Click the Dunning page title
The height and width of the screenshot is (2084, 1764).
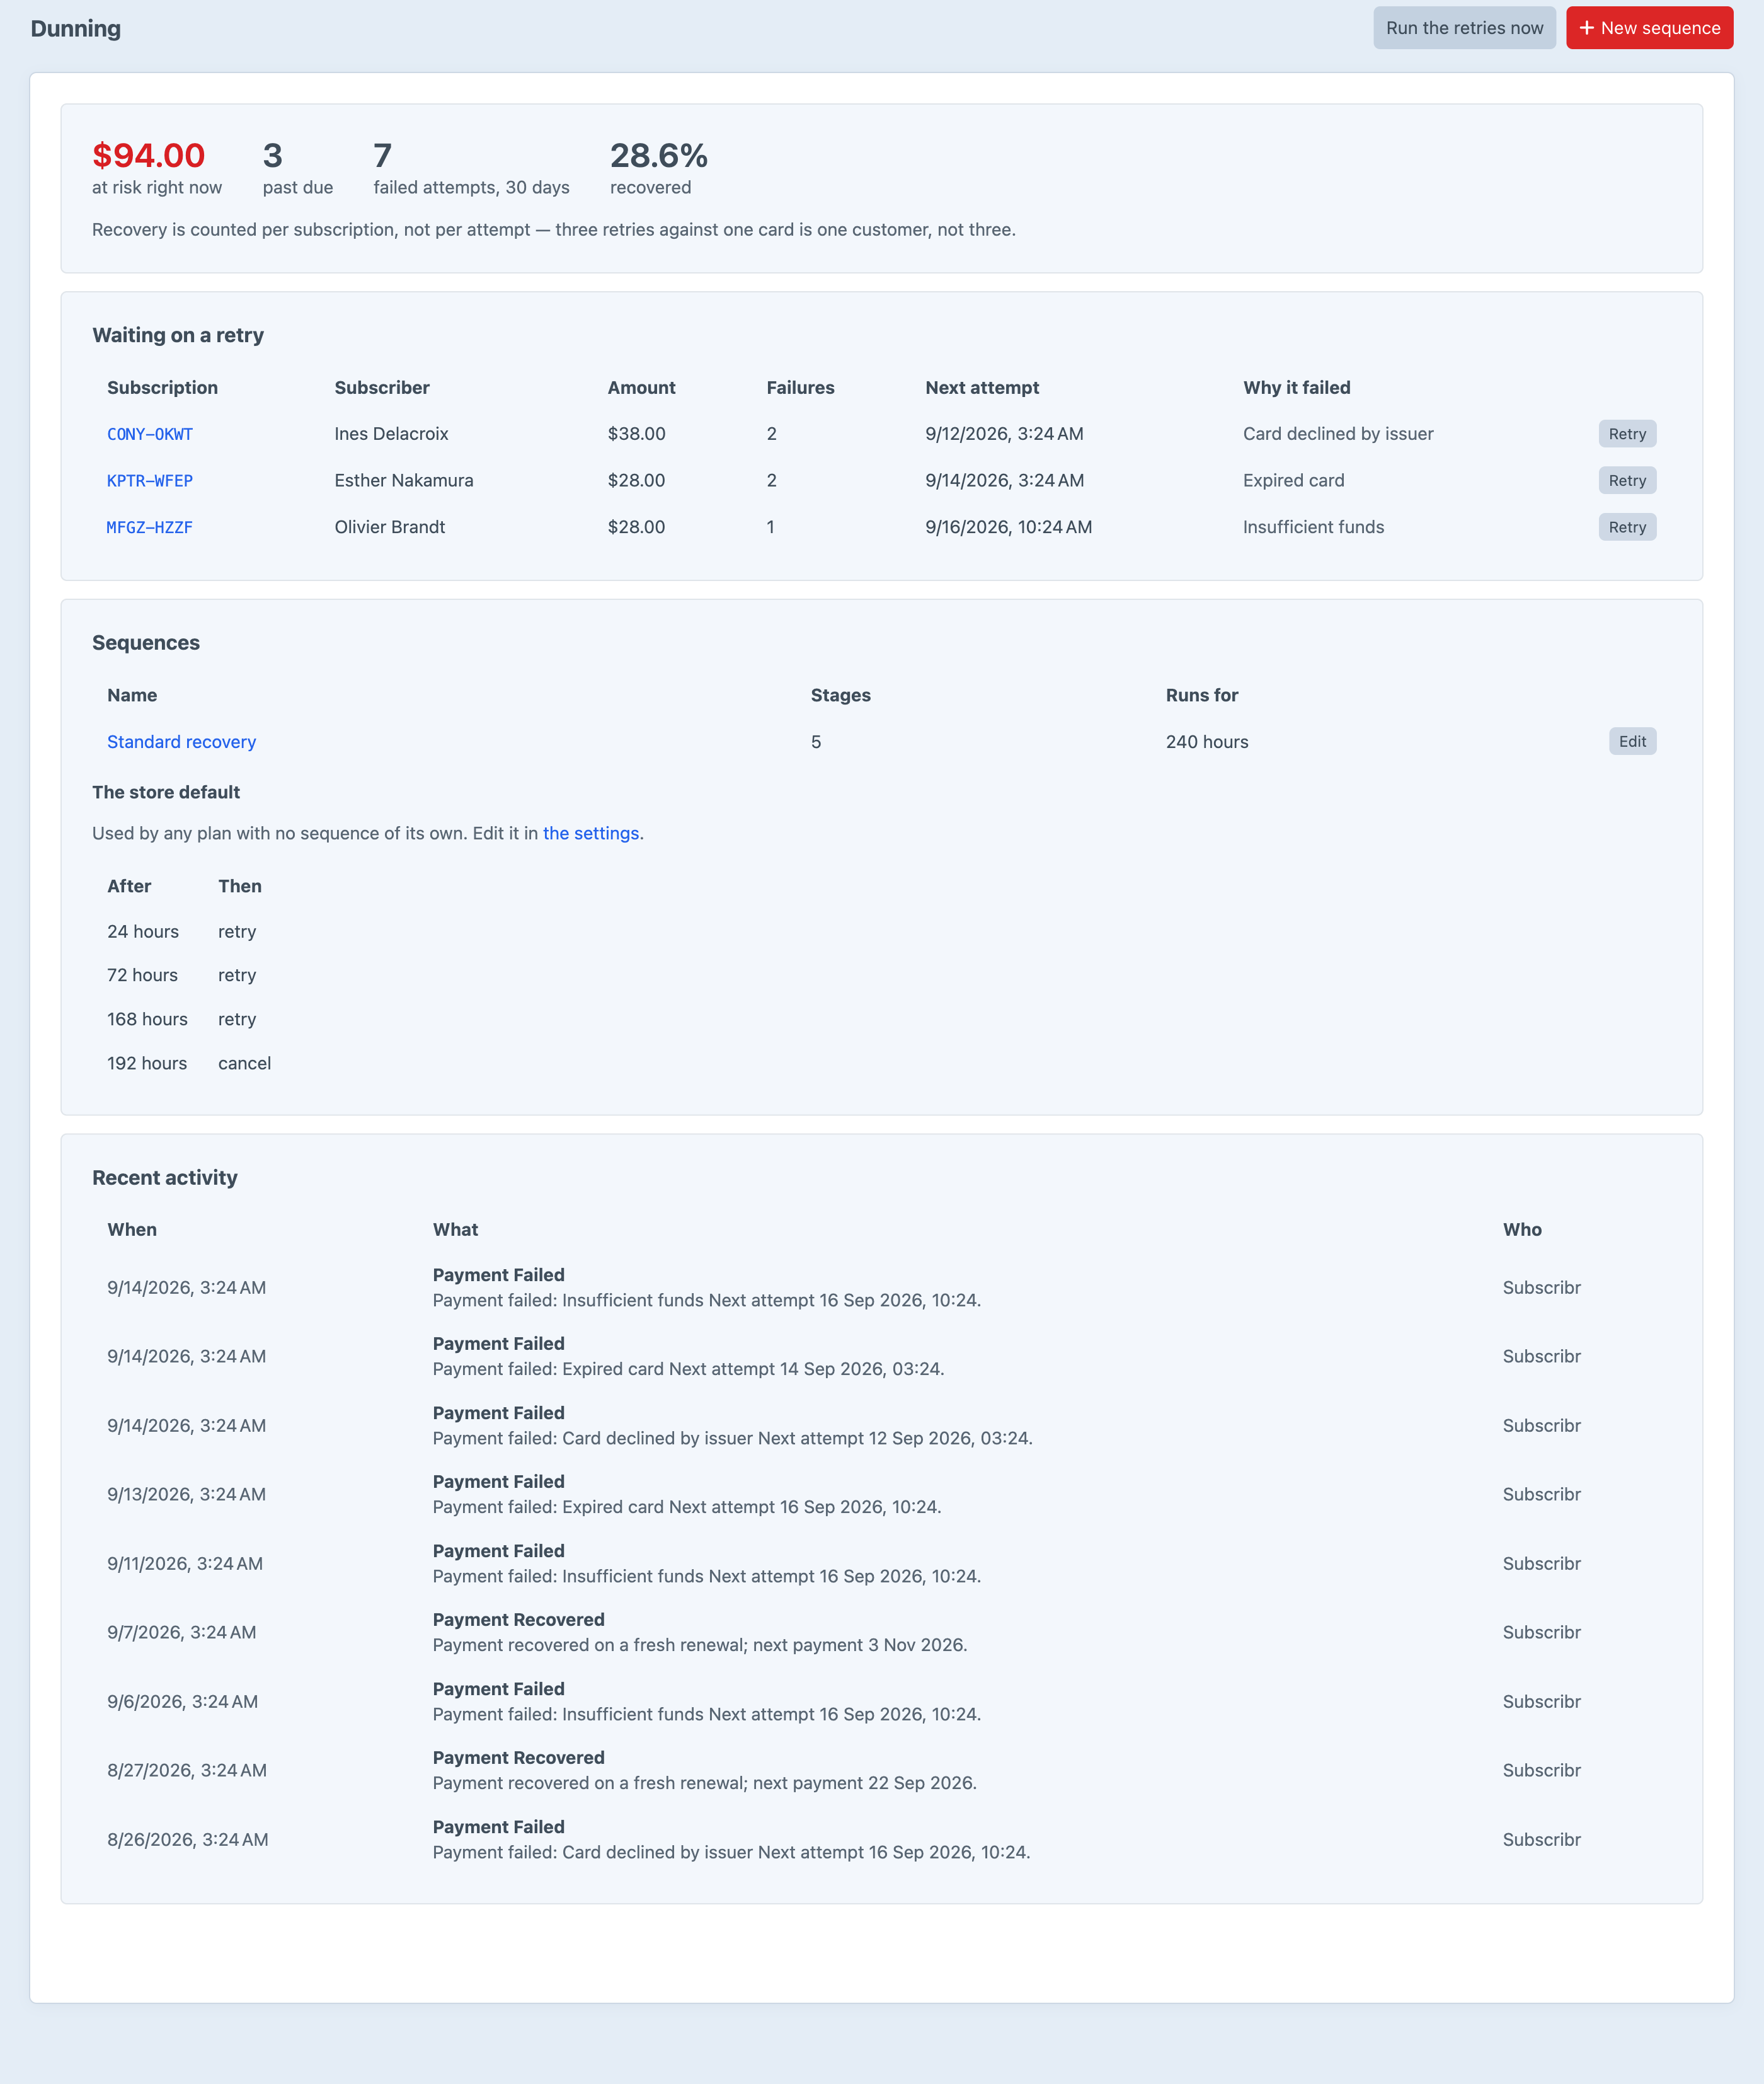76,28
